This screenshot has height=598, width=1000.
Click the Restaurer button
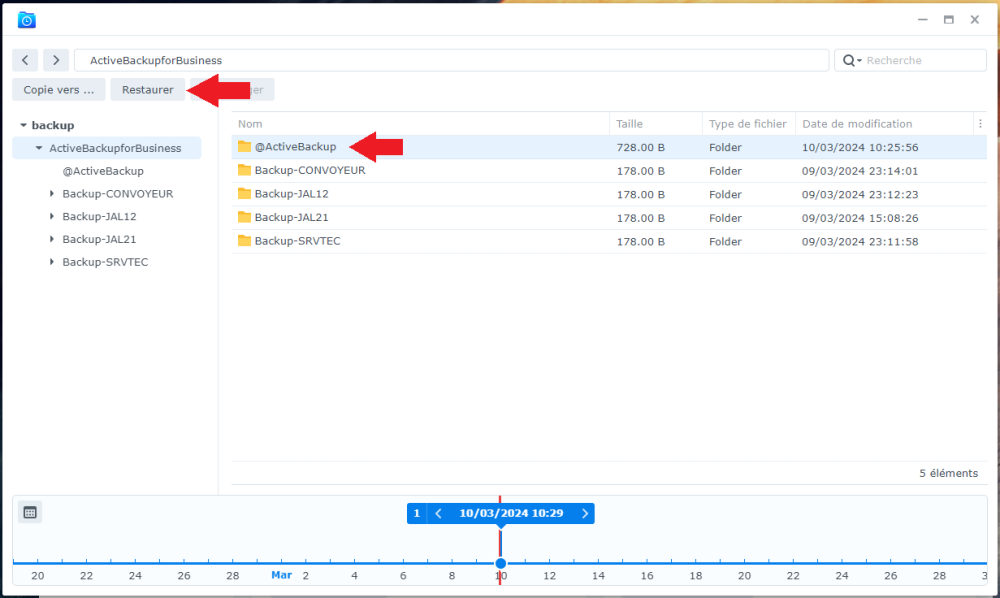tap(147, 90)
